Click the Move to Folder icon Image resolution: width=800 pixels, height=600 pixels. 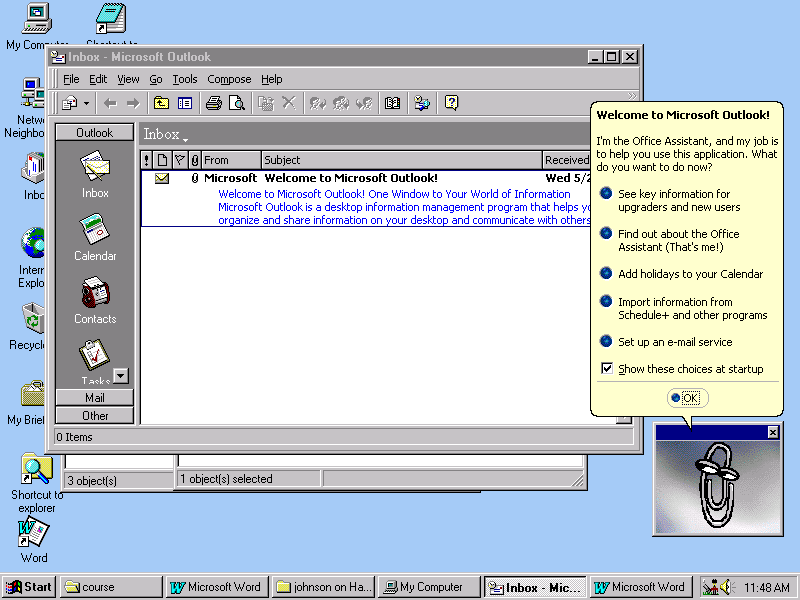click(266, 104)
